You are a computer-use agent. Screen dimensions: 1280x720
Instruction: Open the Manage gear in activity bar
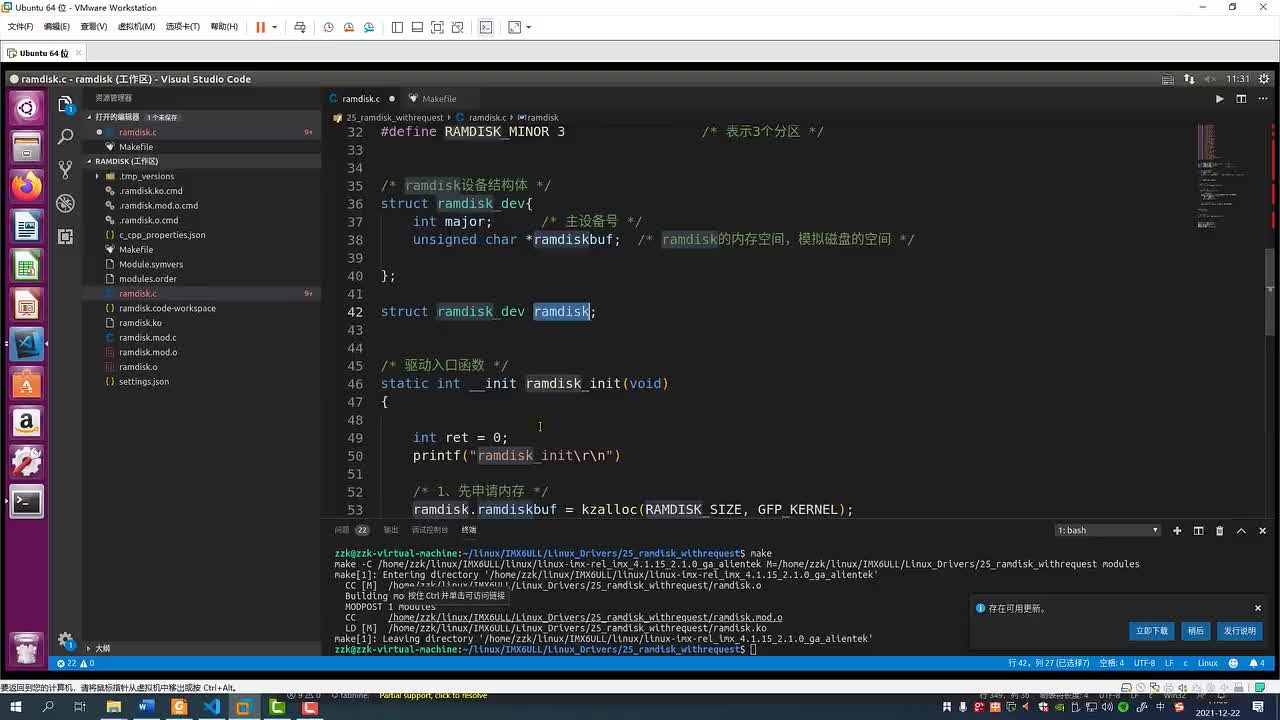click(x=65, y=640)
